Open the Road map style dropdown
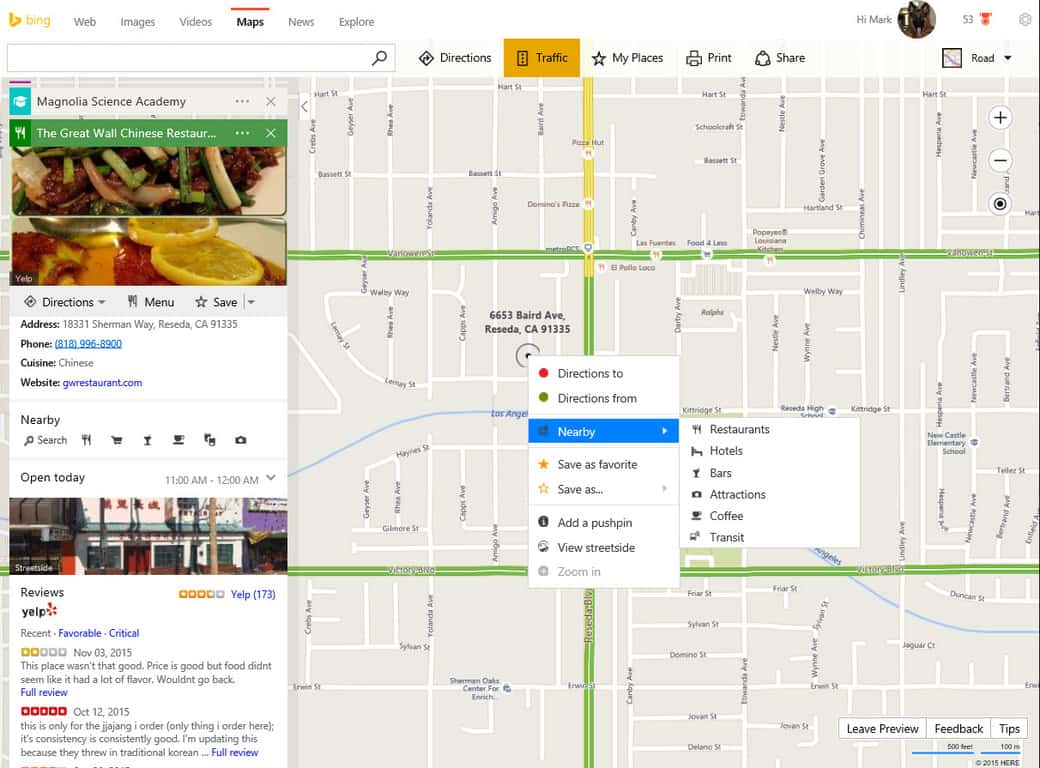This screenshot has width=1040, height=768. (977, 58)
